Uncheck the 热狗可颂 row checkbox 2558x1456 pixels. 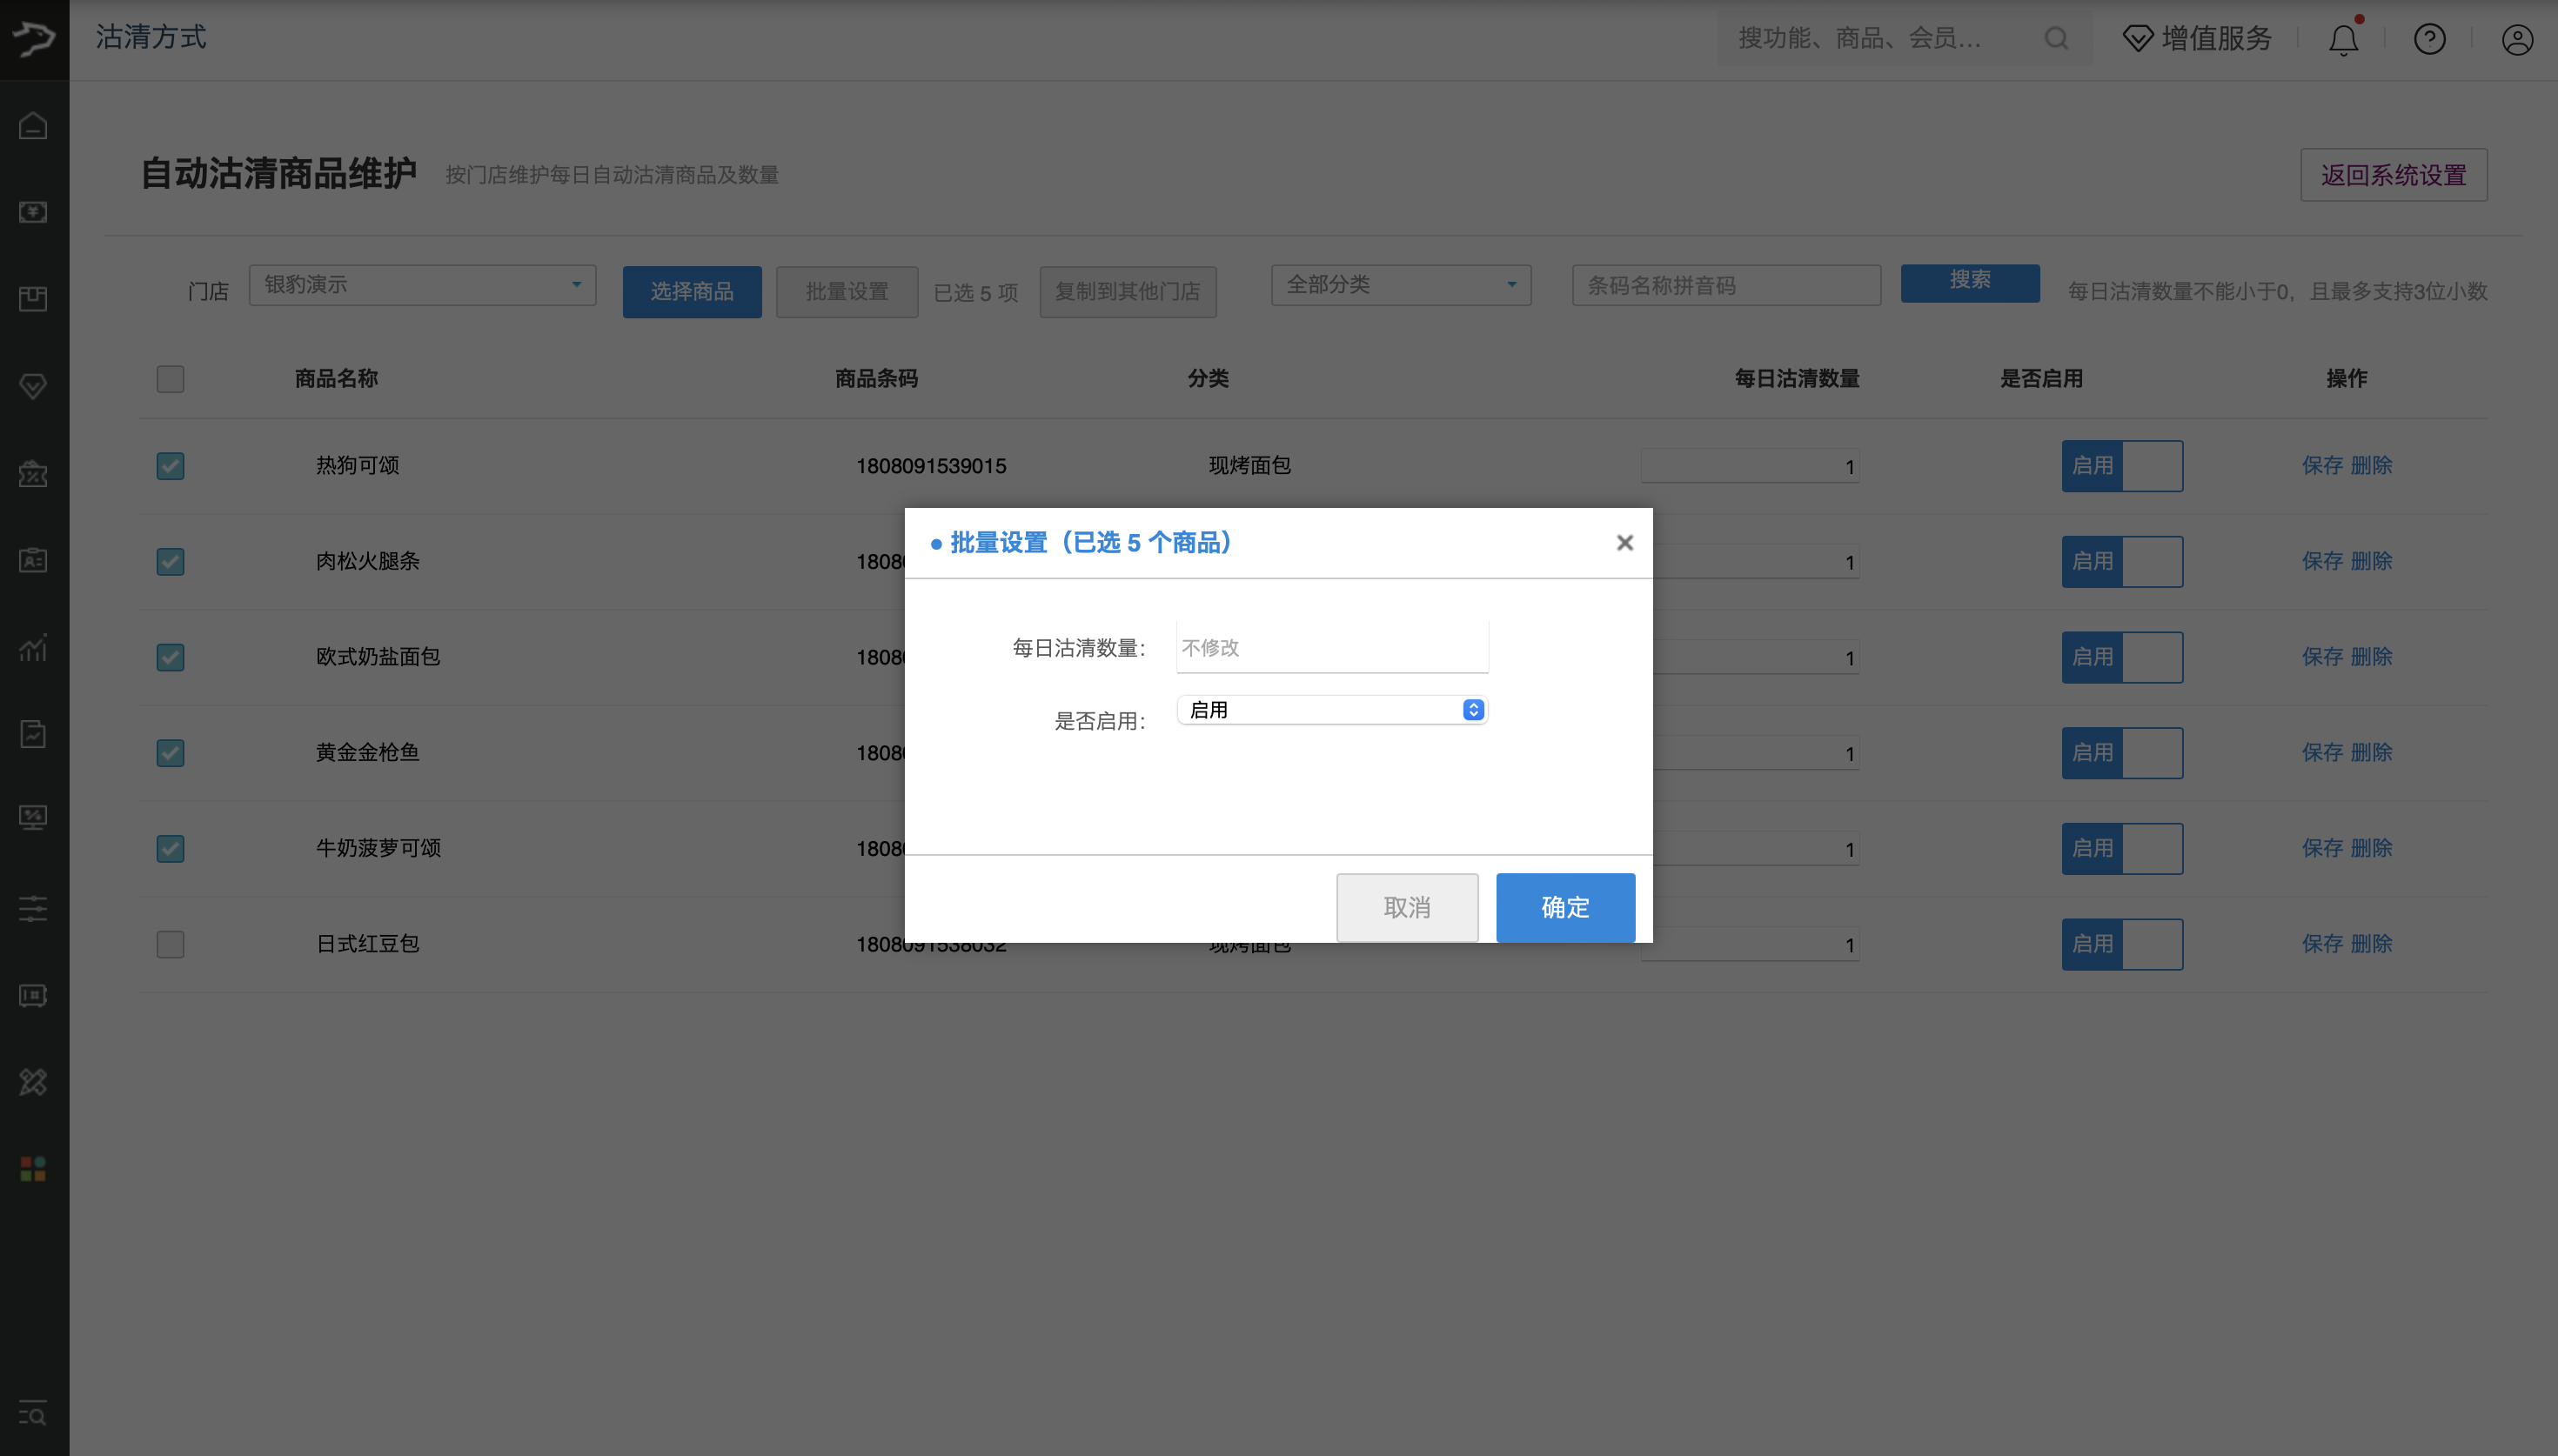[170, 466]
